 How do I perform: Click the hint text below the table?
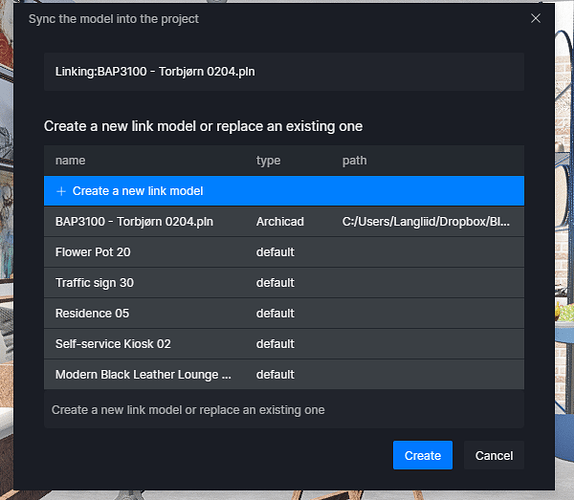[x=188, y=410]
